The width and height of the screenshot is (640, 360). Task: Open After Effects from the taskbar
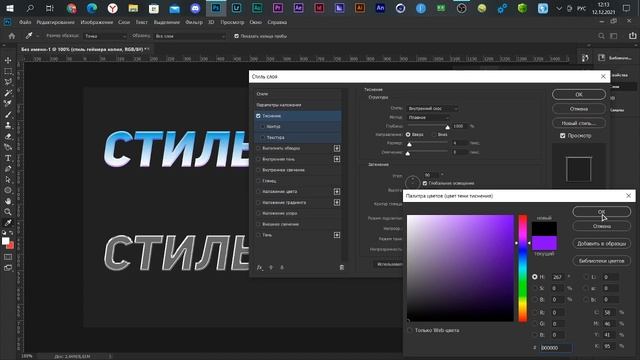tap(298, 8)
